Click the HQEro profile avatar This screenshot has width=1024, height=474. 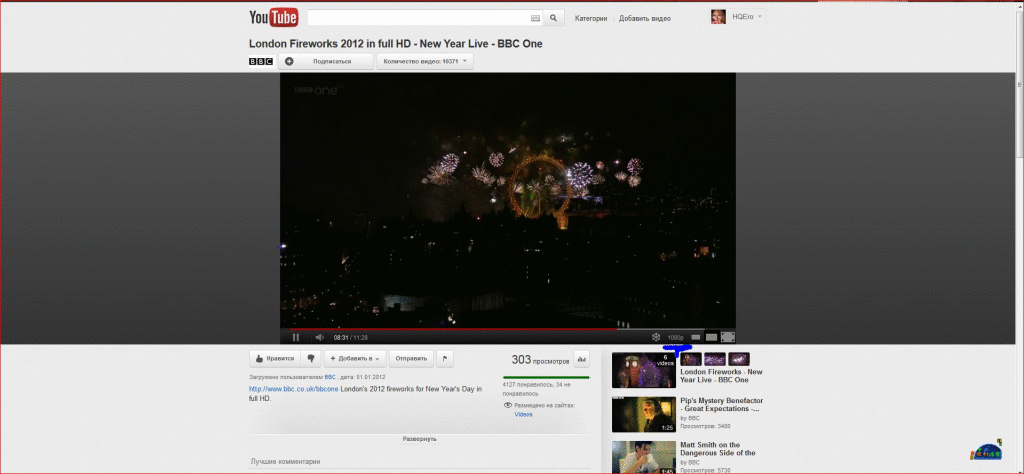718,17
